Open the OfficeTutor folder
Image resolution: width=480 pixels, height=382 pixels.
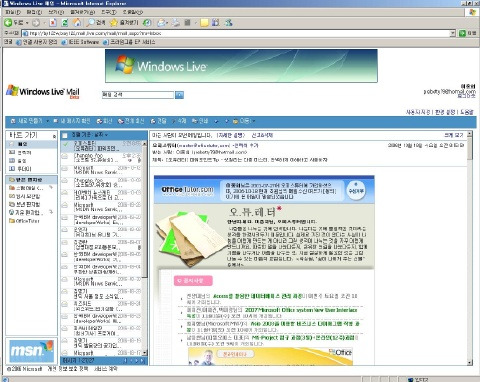click(x=24, y=221)
